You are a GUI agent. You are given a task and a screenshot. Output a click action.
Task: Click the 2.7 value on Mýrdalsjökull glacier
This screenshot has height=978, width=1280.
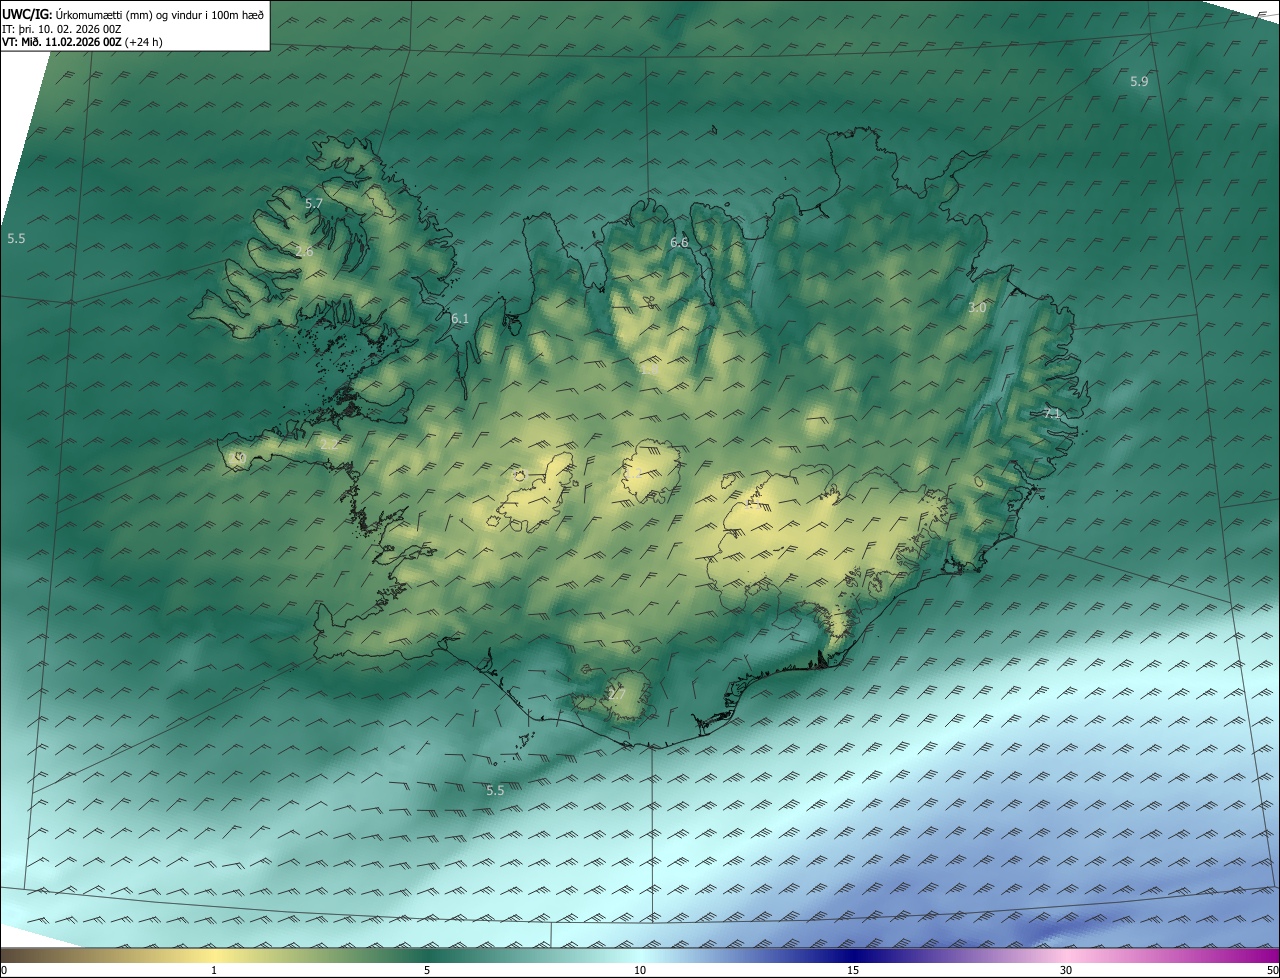(616, 694)
